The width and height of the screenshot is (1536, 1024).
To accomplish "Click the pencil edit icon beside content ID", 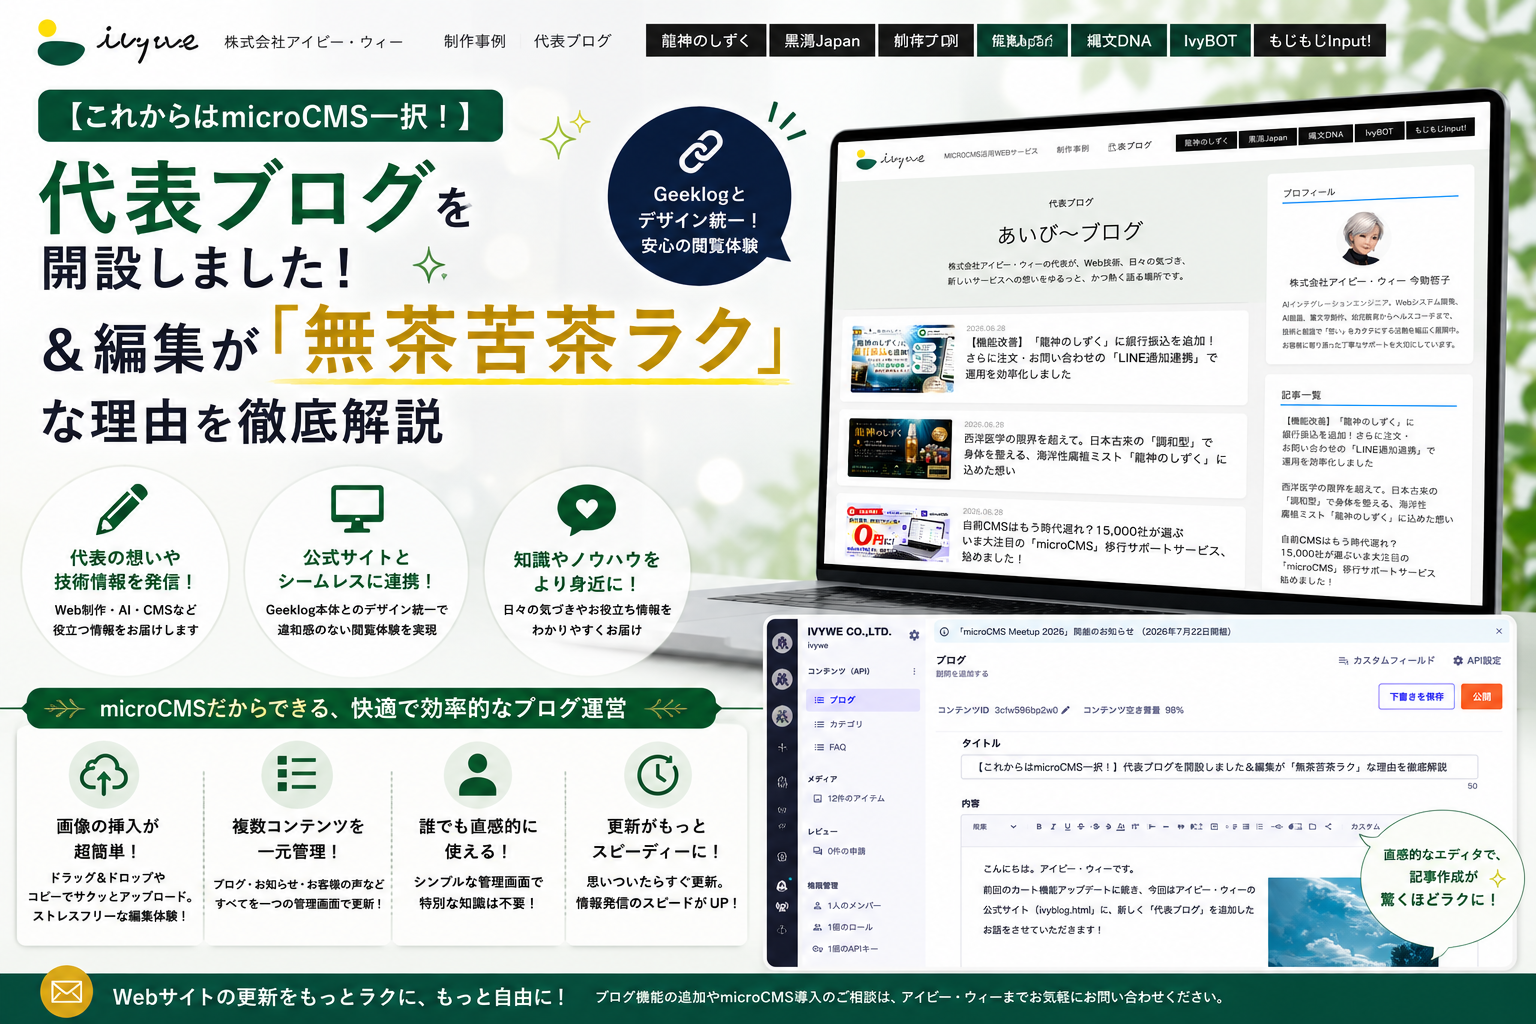I will [1065, 710].
